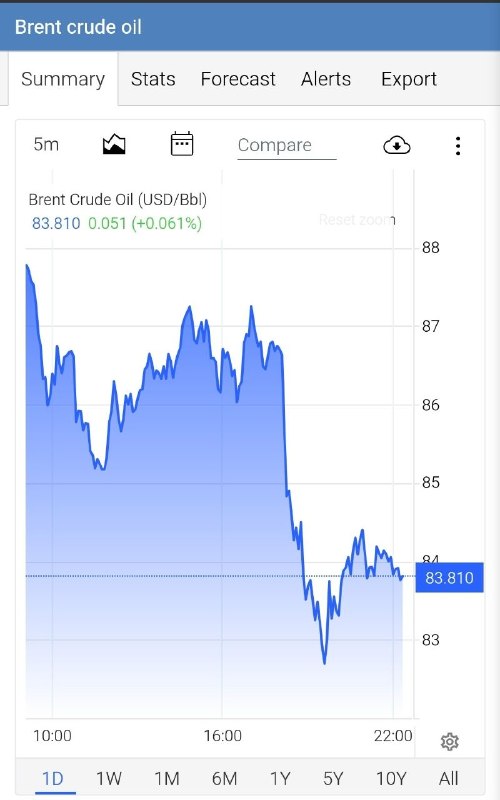Select the 1Y time range
Screen dimensions: 500x800
pyautogui.click(x=280, y=779)
